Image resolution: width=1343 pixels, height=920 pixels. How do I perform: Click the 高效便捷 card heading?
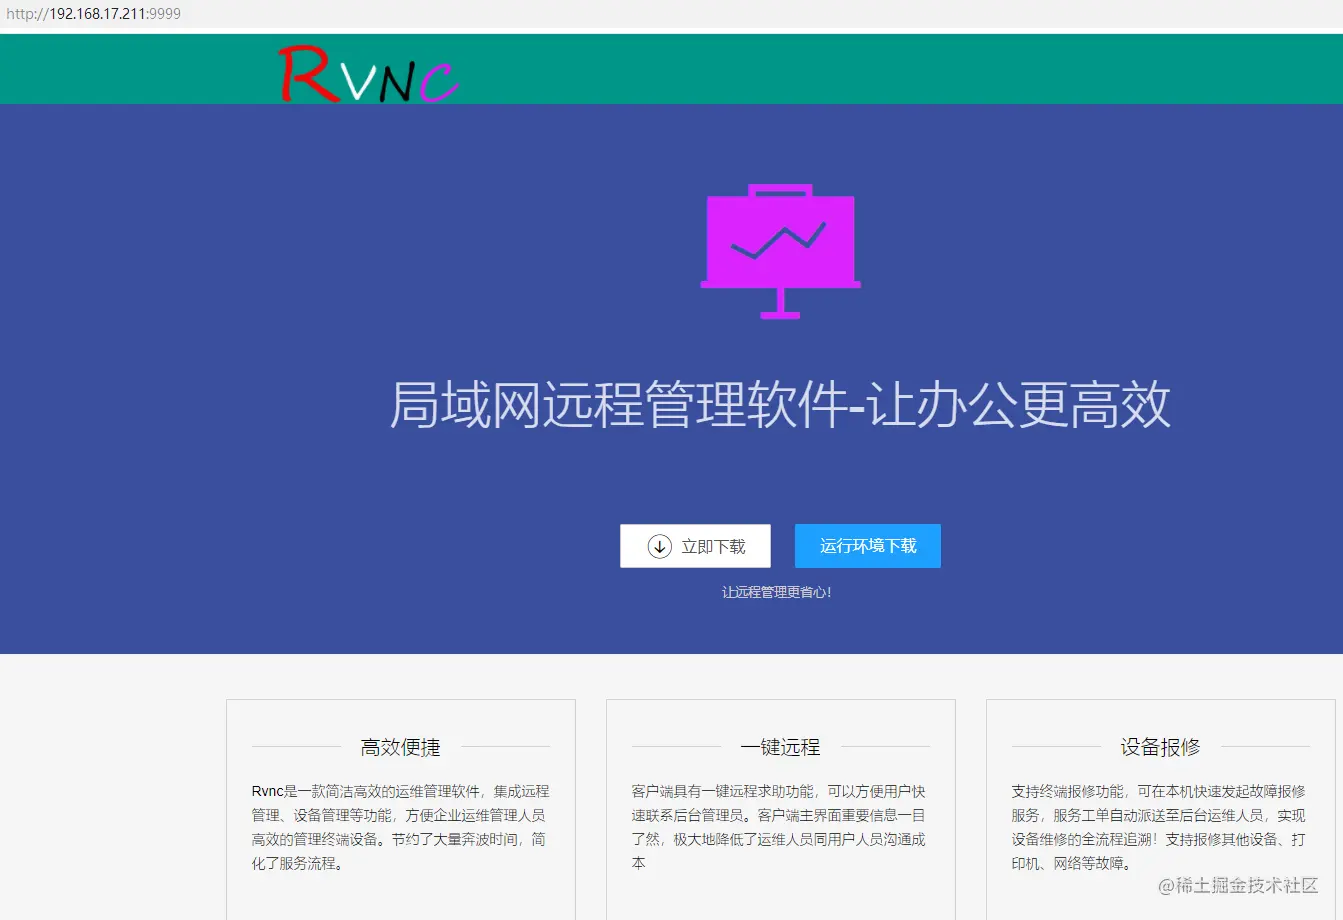click(400, 747)
